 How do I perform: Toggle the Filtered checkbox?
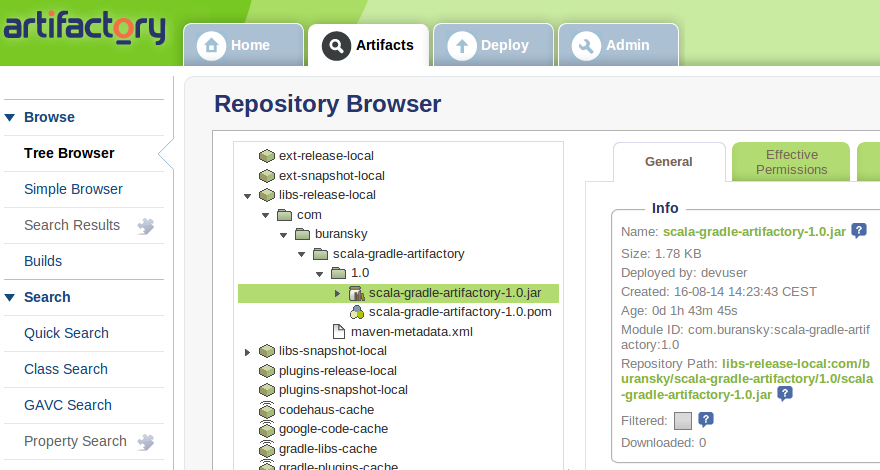pos(682,421)
